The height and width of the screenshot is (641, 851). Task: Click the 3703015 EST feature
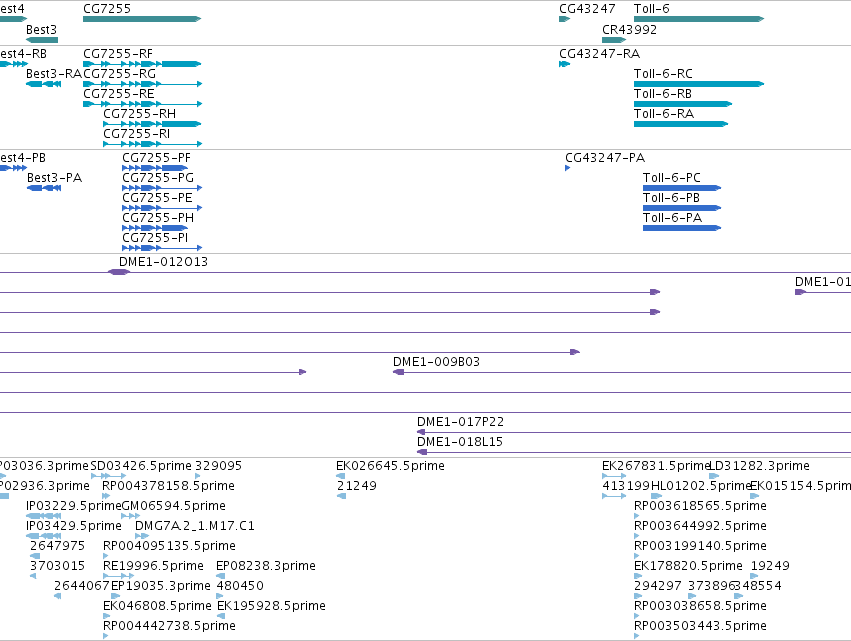(33, 576)
